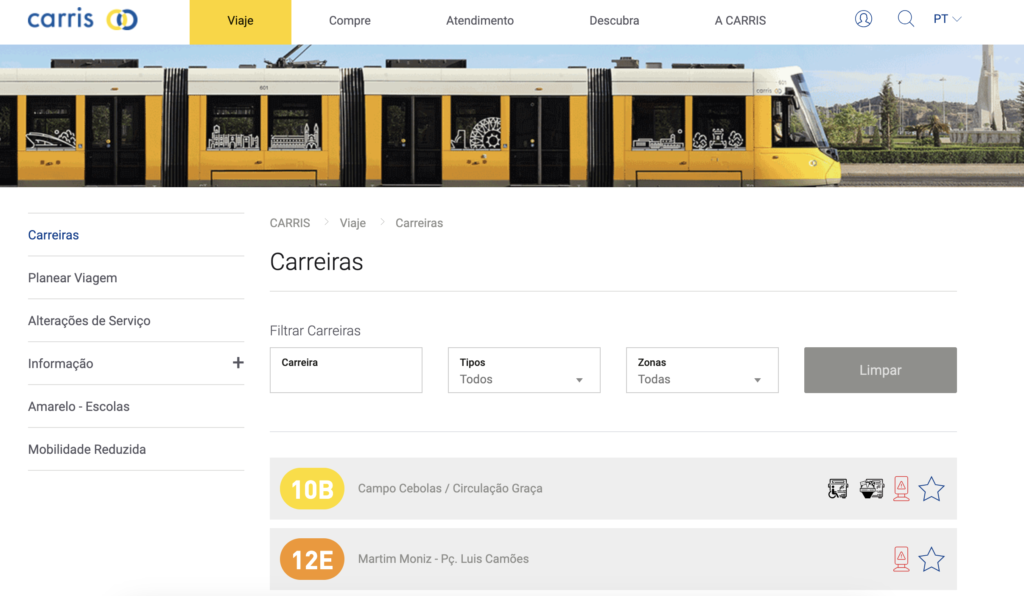Screen dimensions: 1024x596
Task: Open the Atendimento menu
Action: click(480, 21)
